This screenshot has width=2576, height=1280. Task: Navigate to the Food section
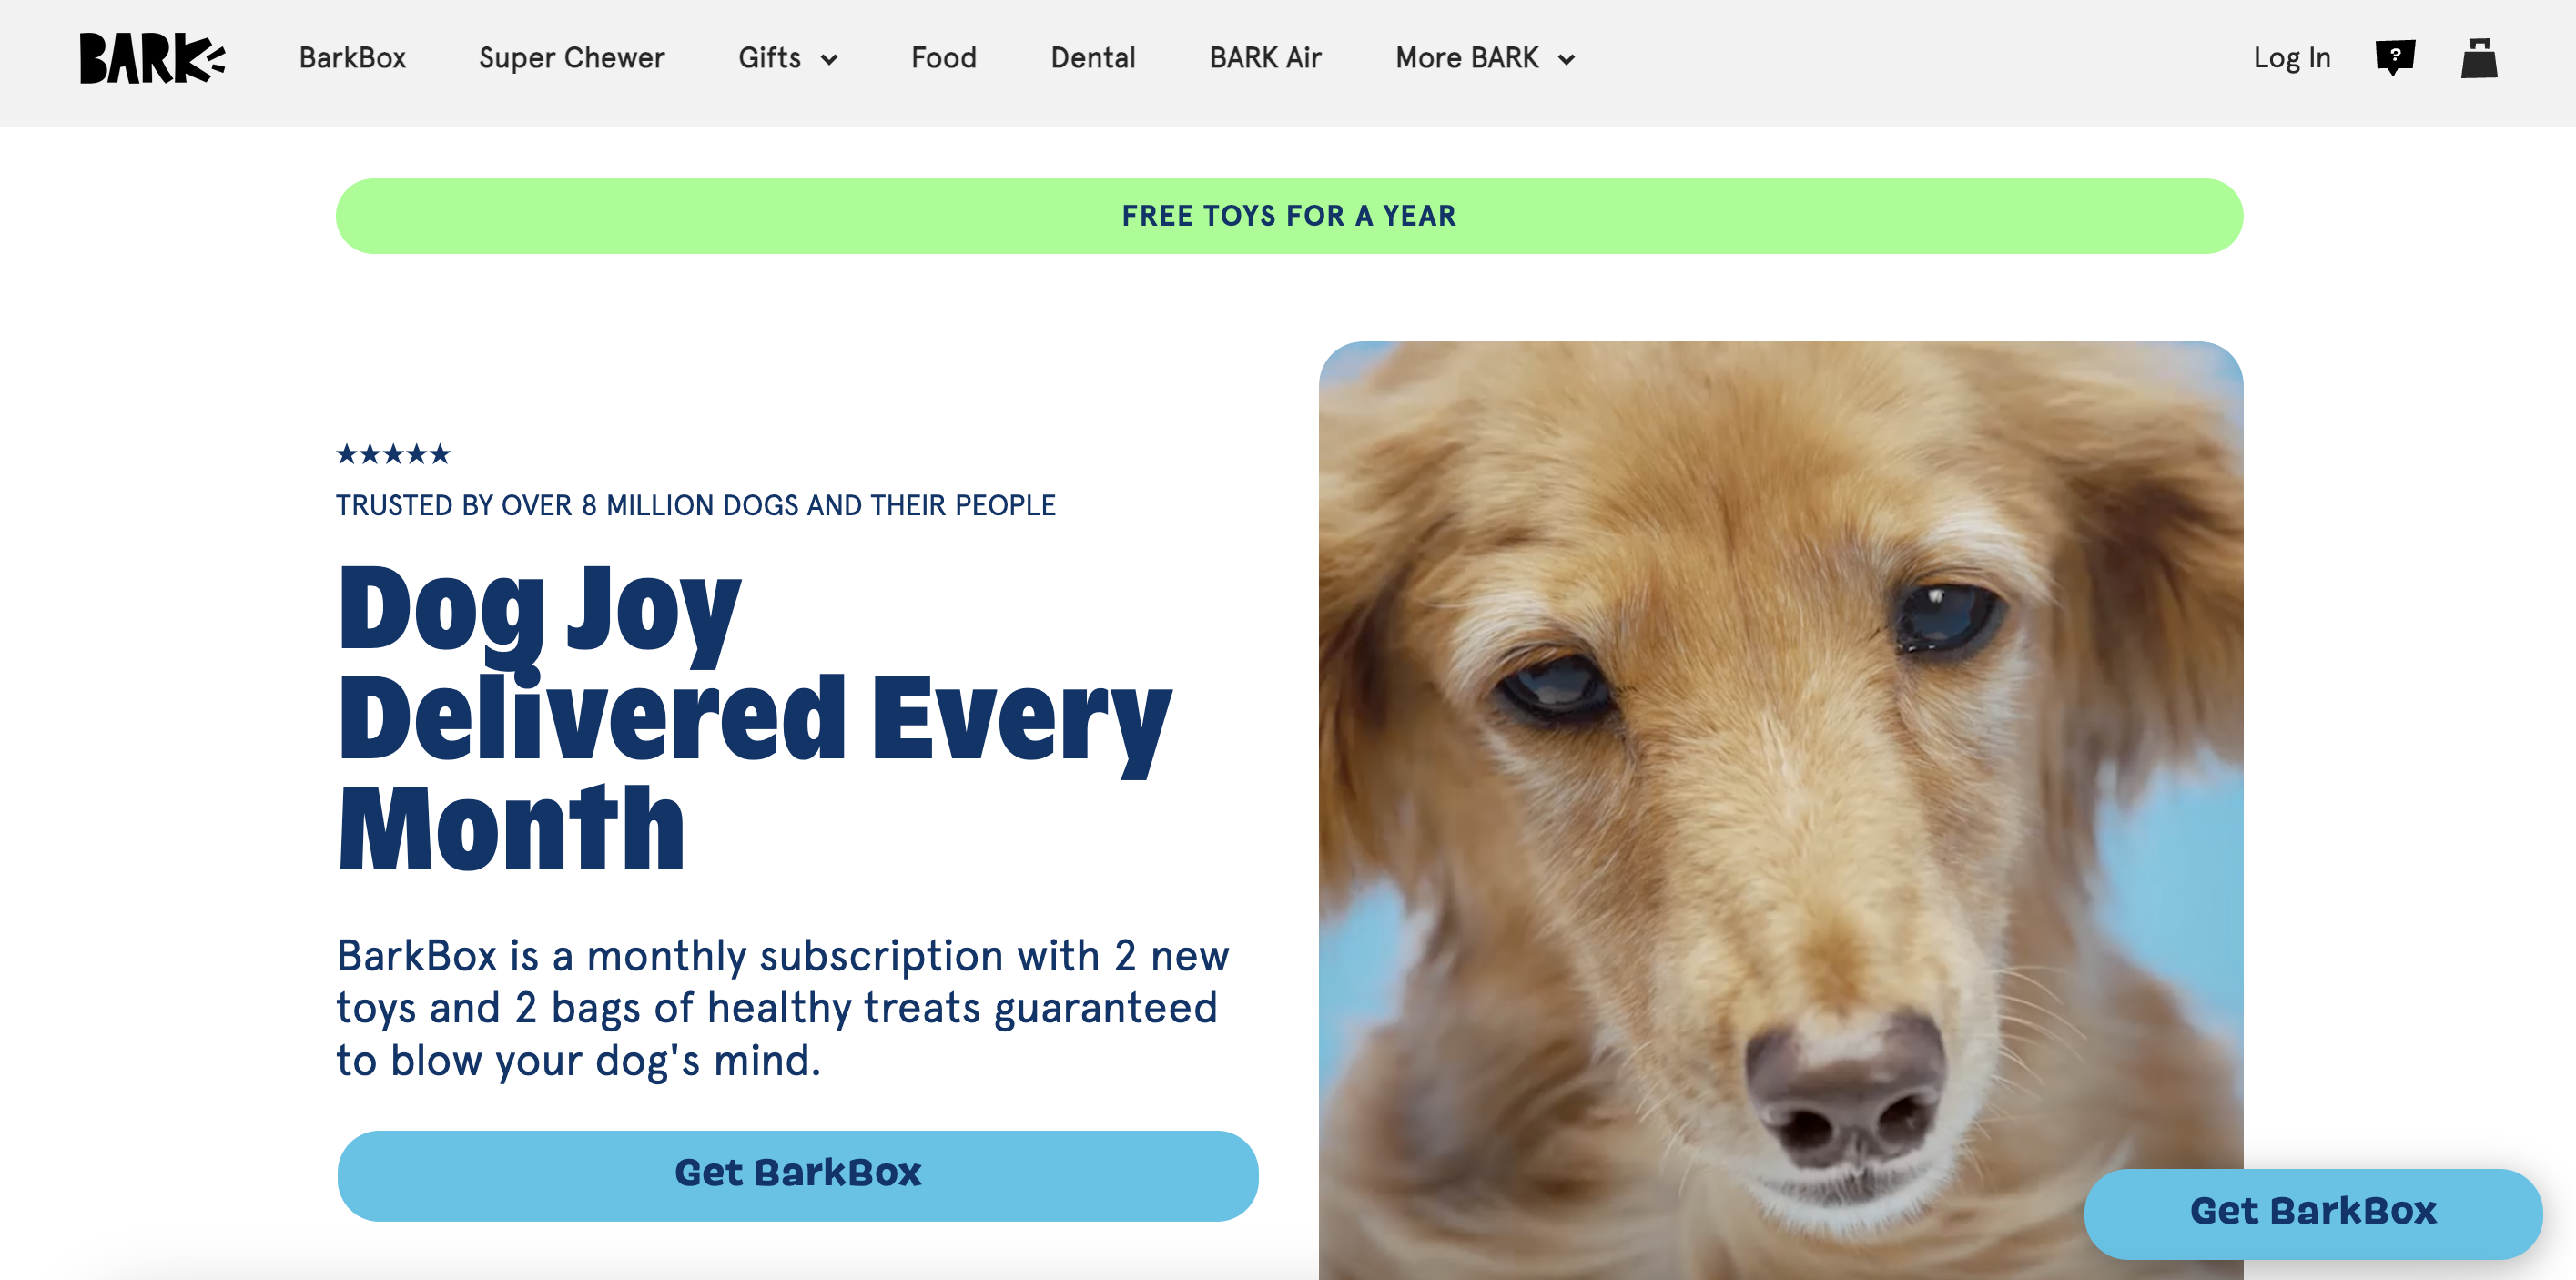pos(943,58)
